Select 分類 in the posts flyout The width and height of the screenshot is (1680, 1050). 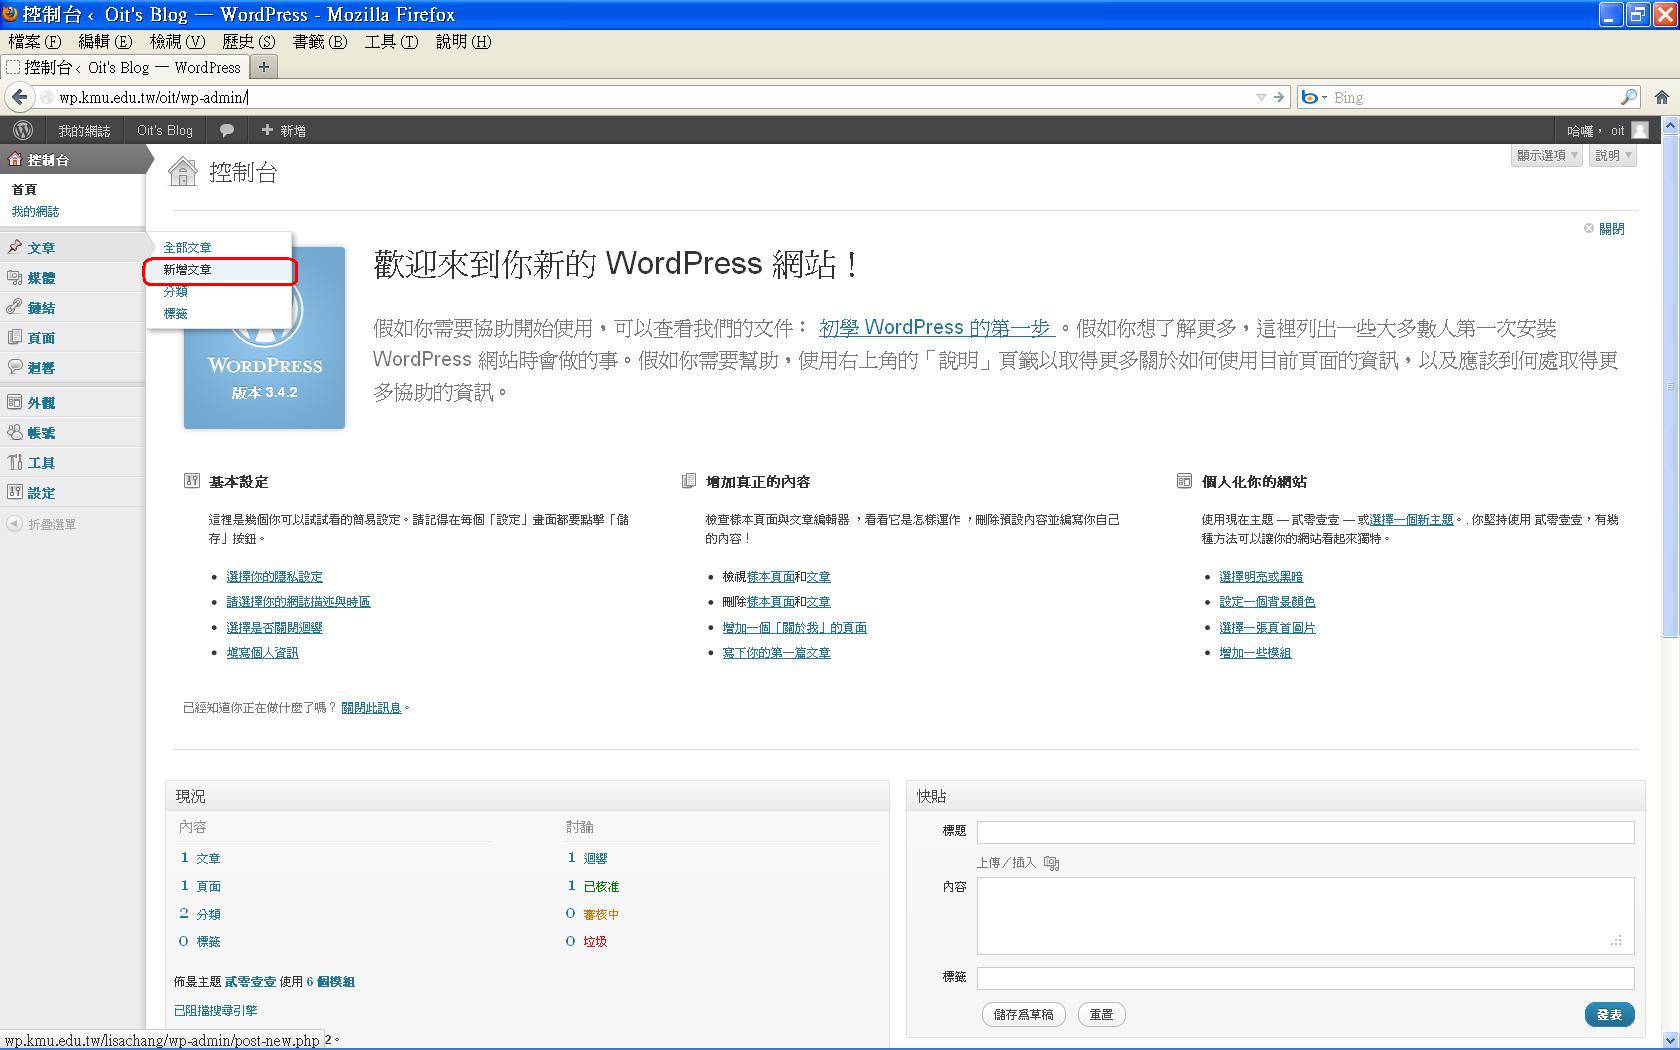click(175, 292)
